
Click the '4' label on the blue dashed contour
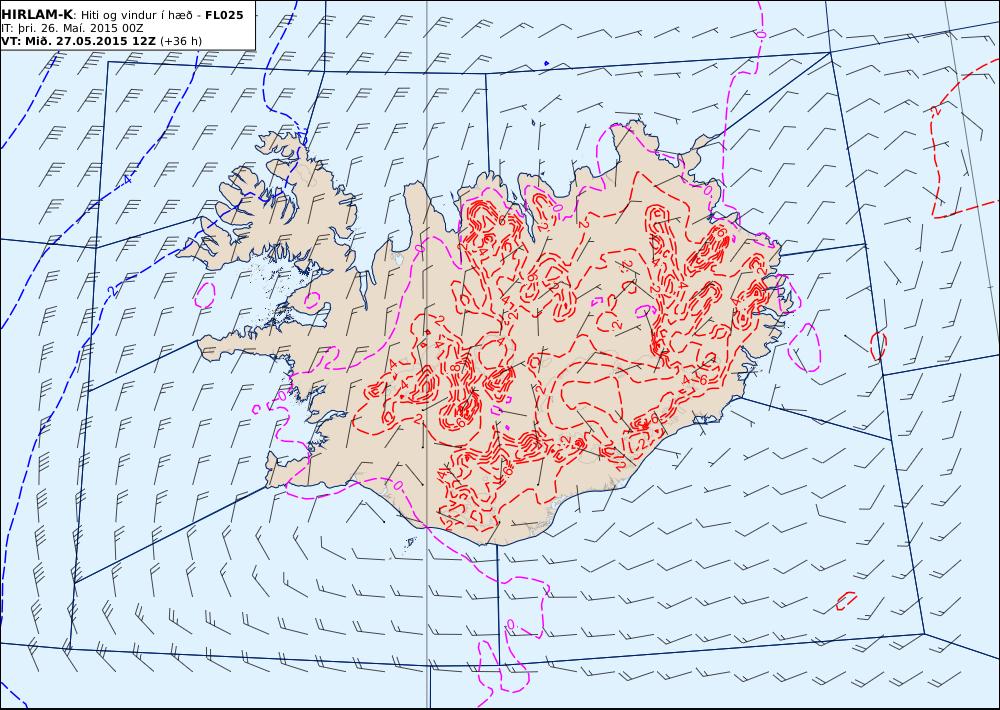coord(128,180)
